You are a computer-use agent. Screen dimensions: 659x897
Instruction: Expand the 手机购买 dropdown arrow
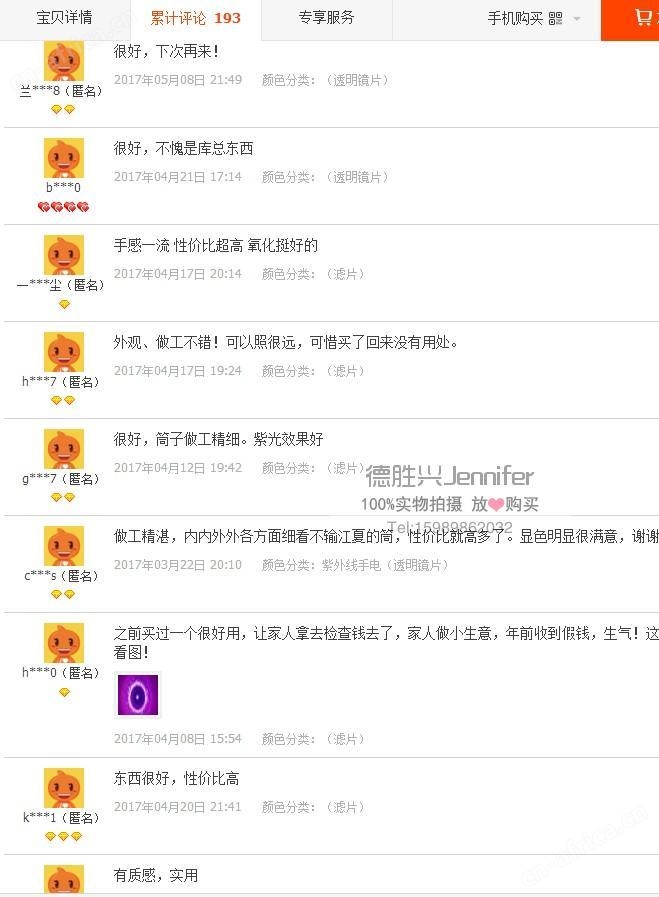[577, 19]
